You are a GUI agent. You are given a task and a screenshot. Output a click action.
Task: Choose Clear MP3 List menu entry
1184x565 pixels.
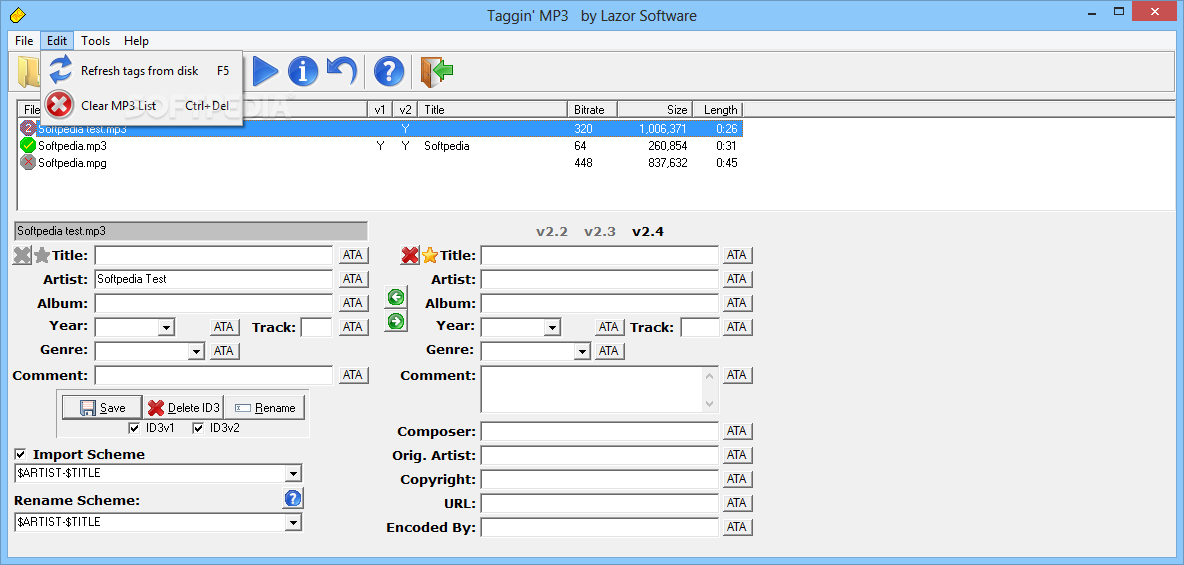tap(142, 105)
